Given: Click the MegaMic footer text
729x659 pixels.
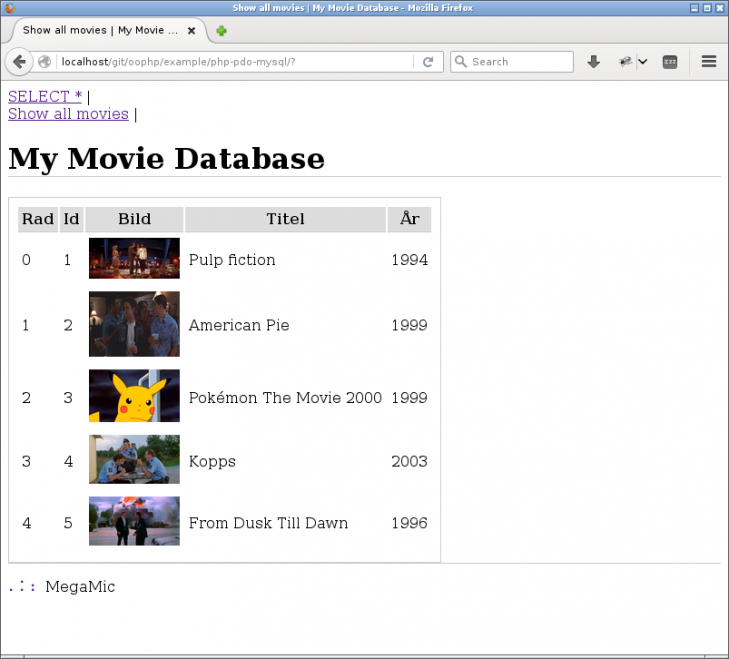Looking at the screenshot, I should point(80,587).
